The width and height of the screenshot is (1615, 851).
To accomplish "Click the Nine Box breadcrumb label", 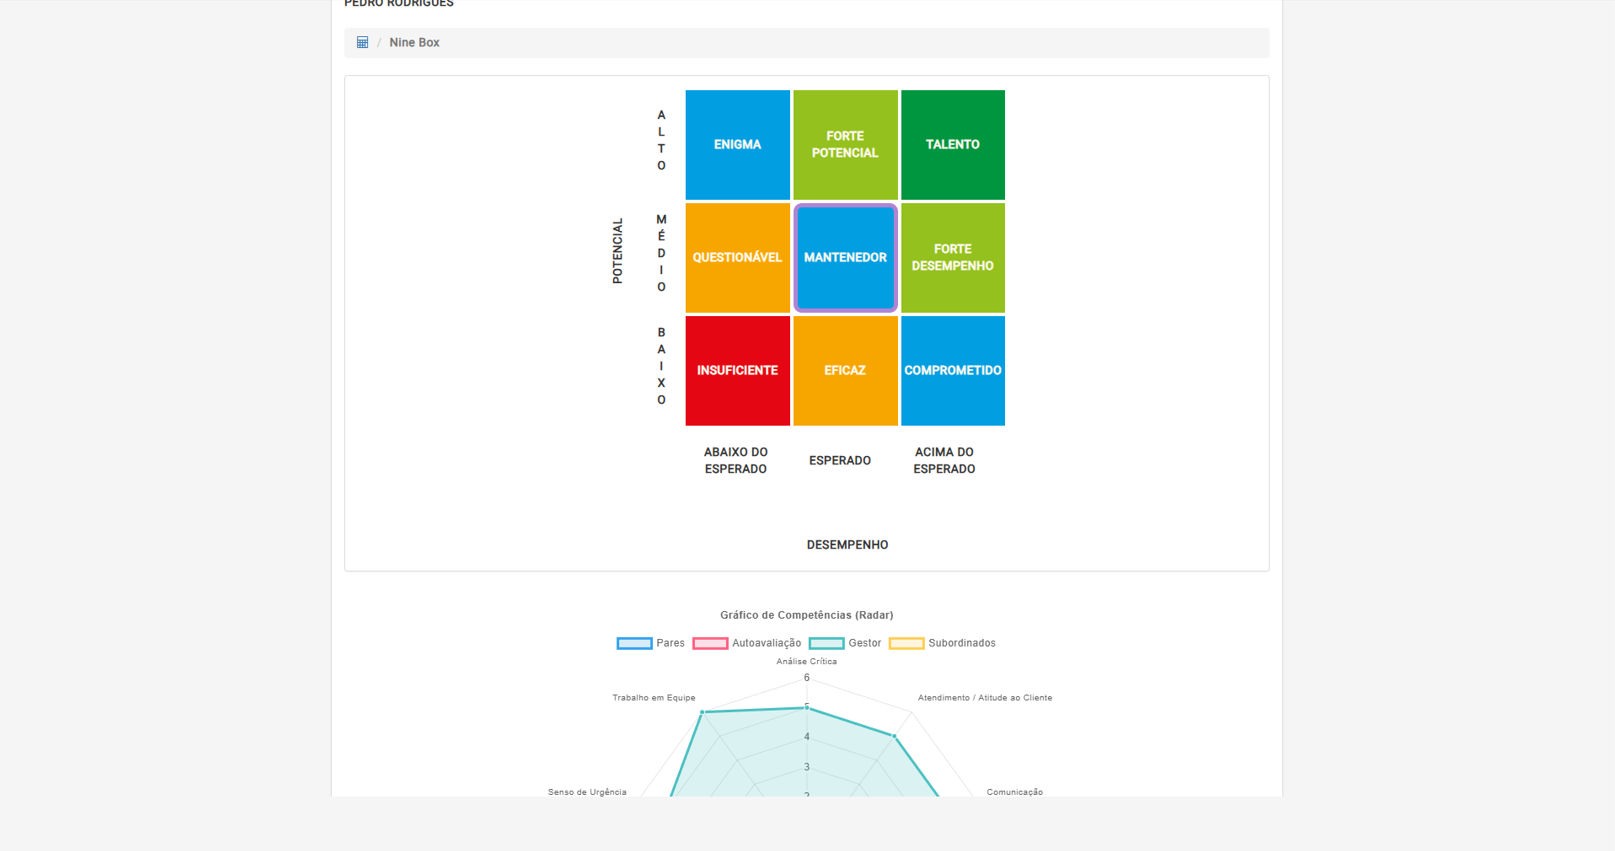I will (414, 43).
